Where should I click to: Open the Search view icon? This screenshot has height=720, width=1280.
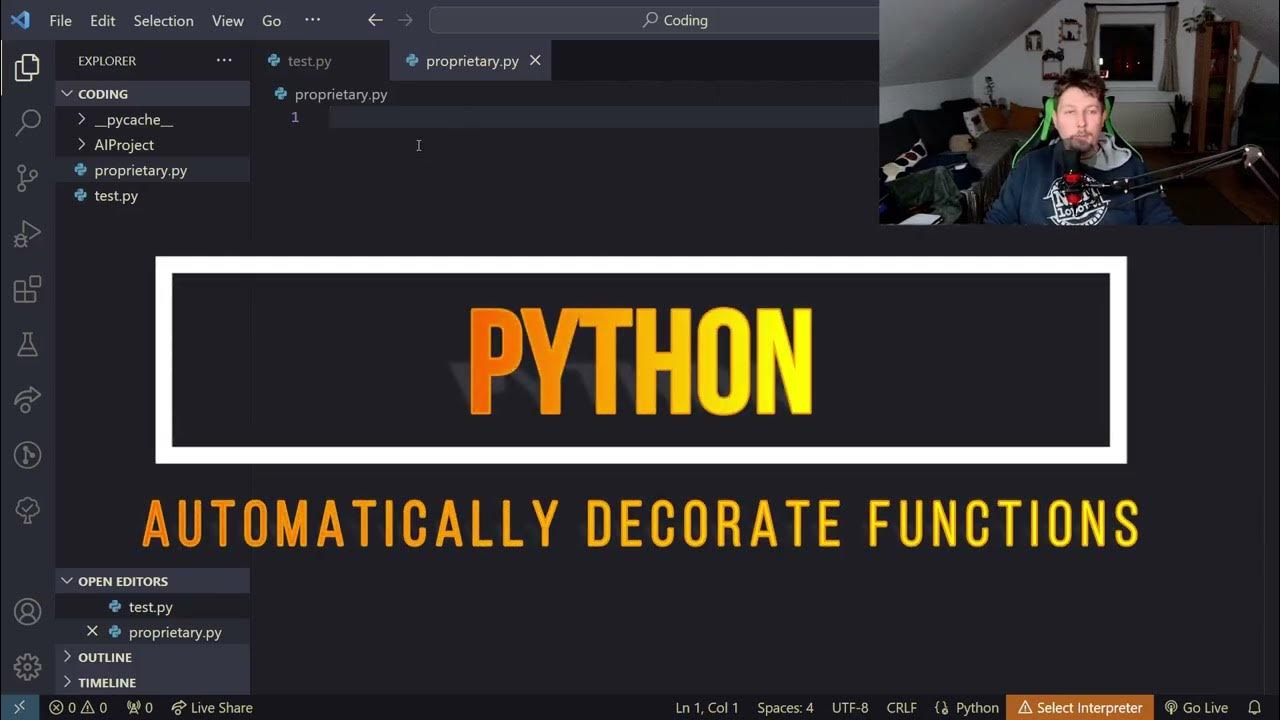(x=27, y=123)
